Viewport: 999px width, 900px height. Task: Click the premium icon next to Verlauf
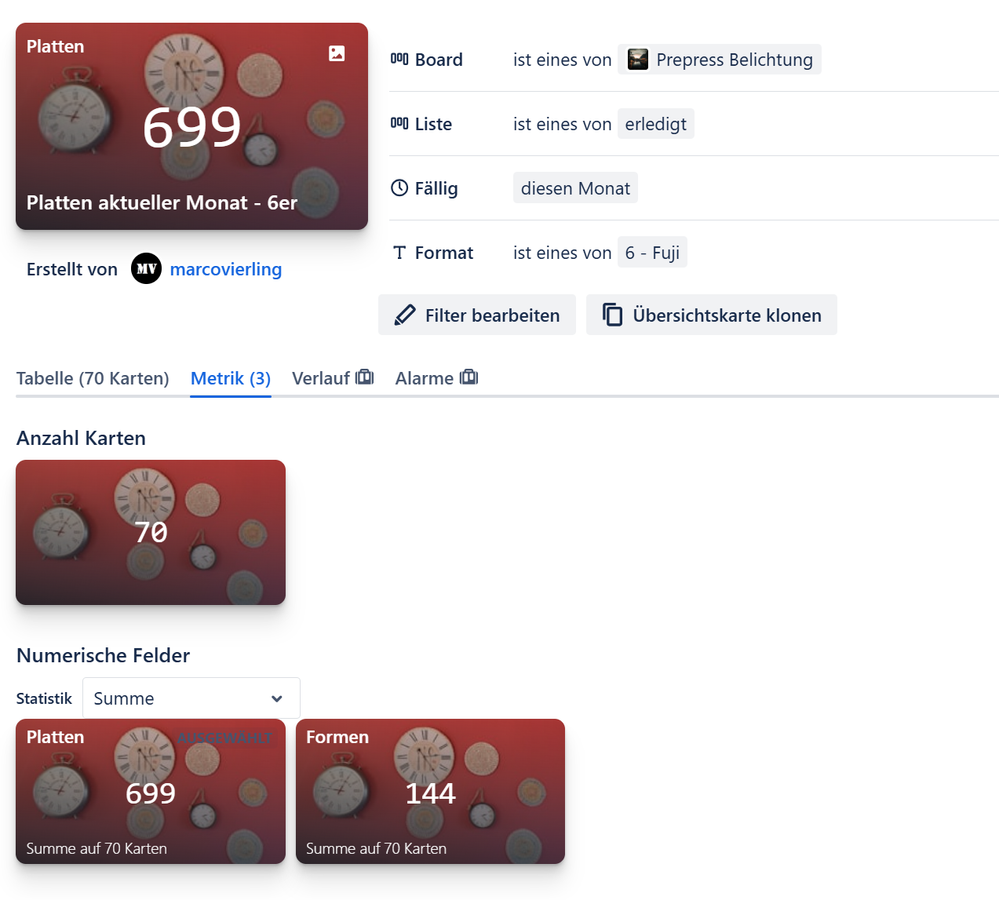(x=365, y=378)
